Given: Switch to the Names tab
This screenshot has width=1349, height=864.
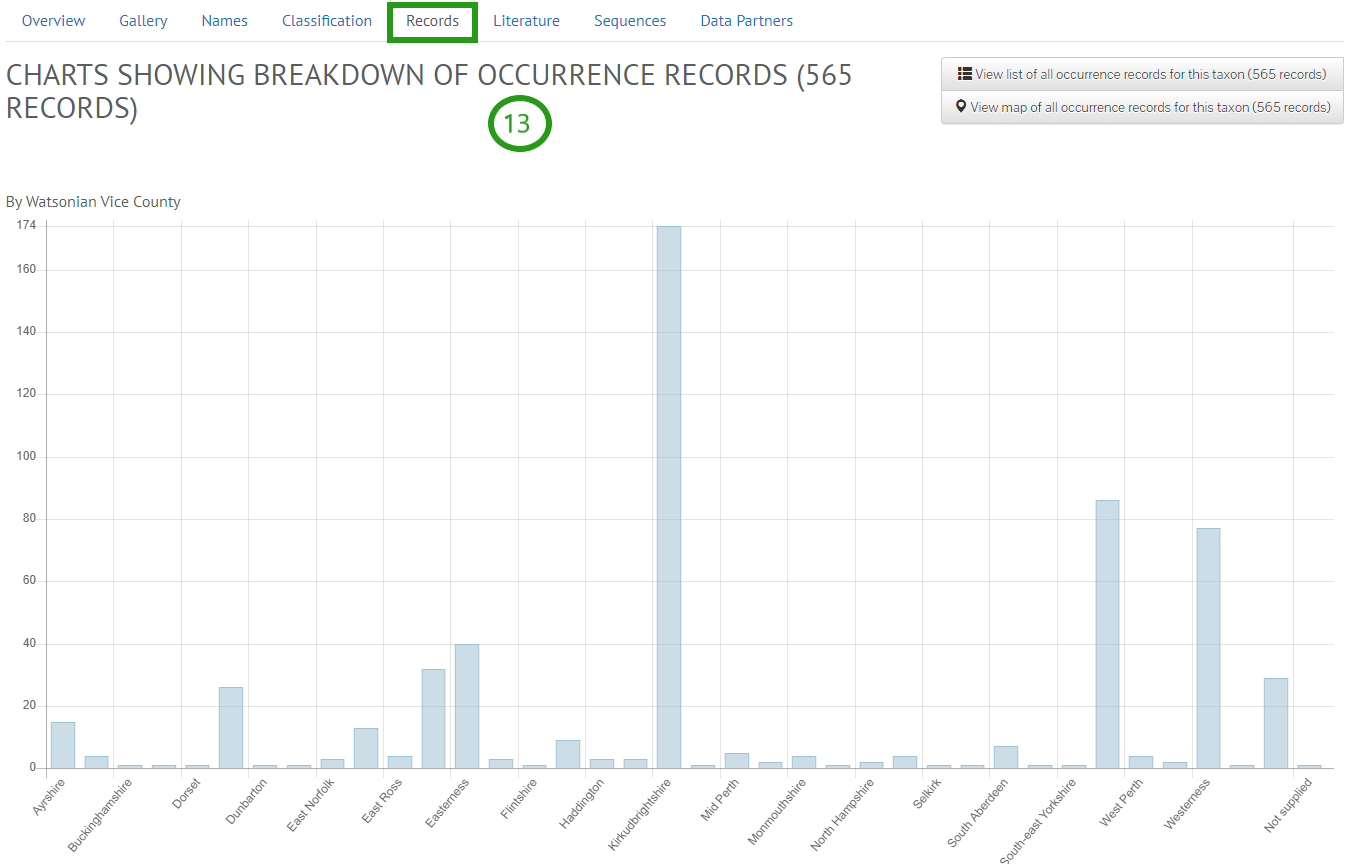Looking at the screenshot, I should tap(224, 20).
